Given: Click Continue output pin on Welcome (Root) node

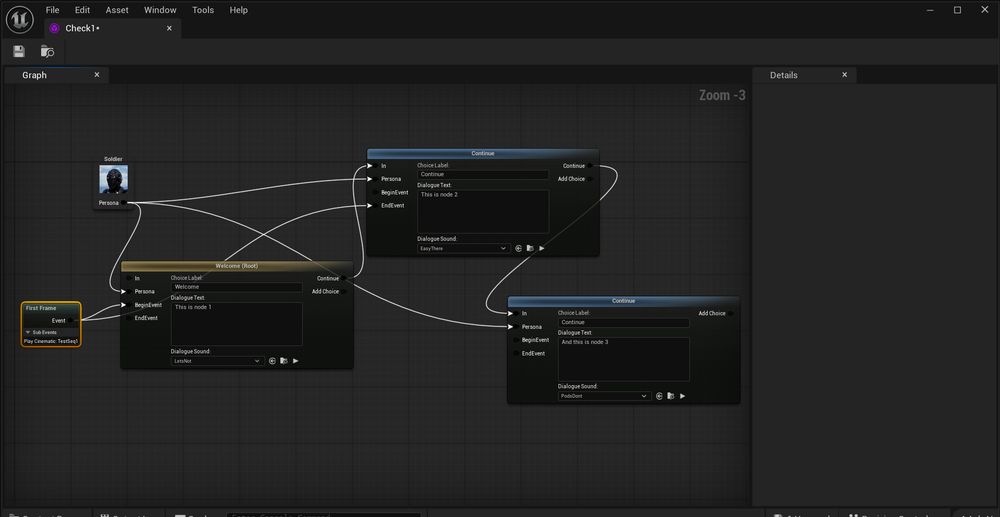Looking at the screenshot, I should [x=344, y=278].
